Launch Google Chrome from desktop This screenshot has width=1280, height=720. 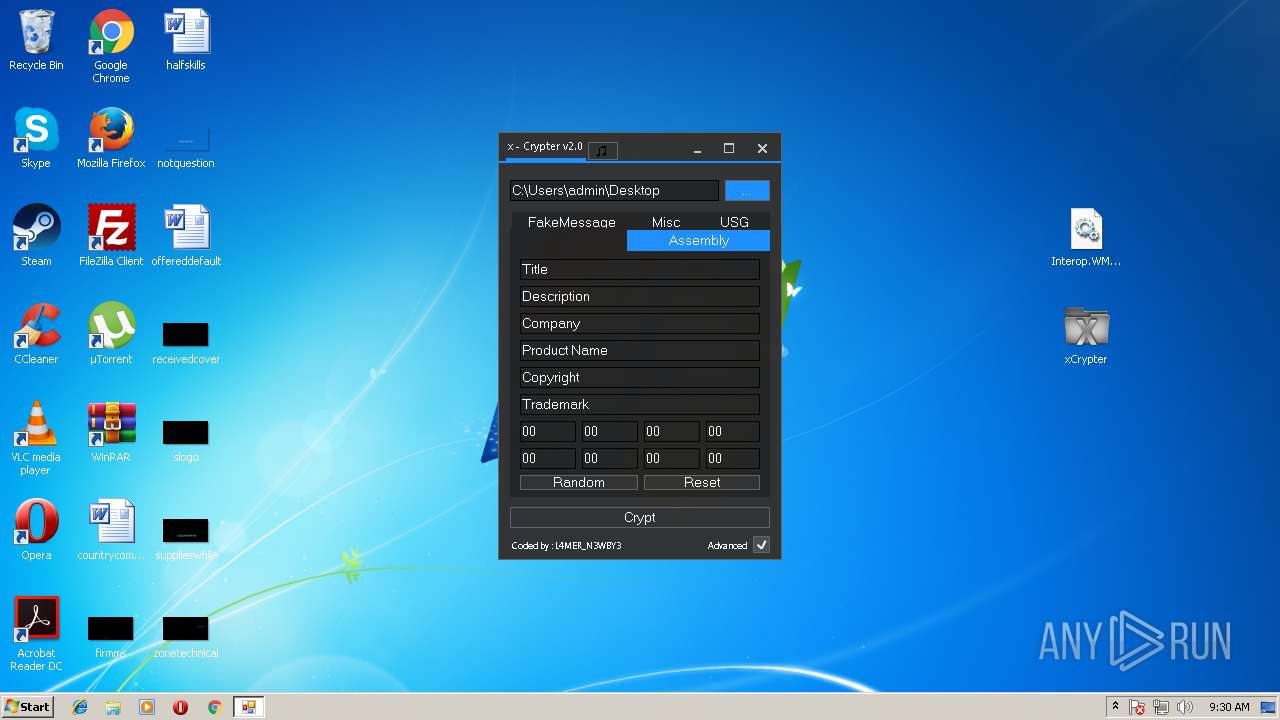[x=111, y=47]
